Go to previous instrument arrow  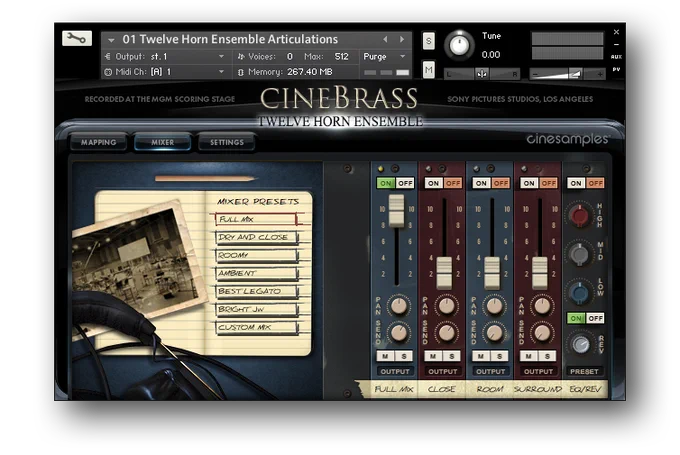coord(385,39)
